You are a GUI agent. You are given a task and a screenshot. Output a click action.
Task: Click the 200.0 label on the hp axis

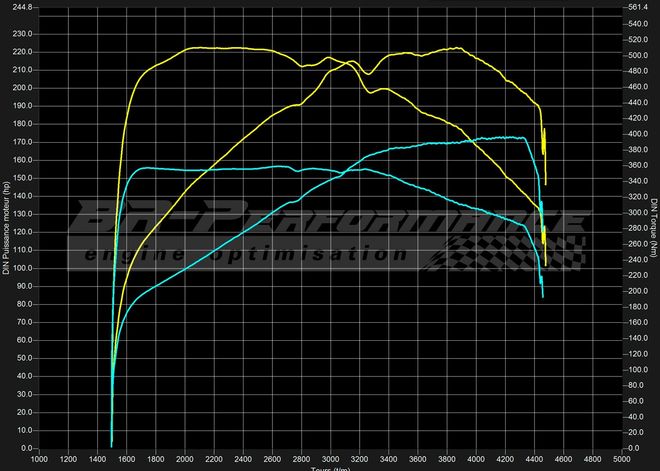(x=21, y=87)
